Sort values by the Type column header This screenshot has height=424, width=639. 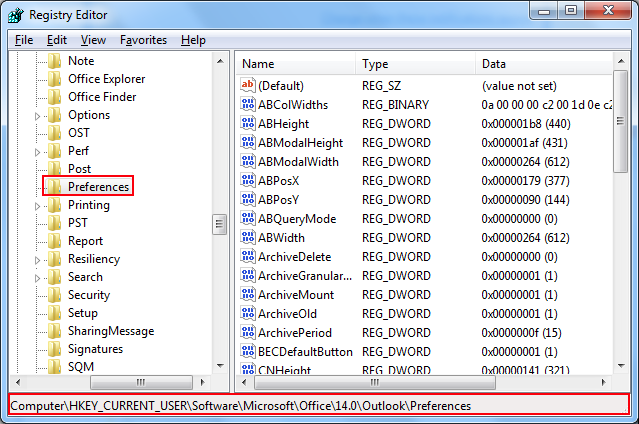tap(416, 64)
